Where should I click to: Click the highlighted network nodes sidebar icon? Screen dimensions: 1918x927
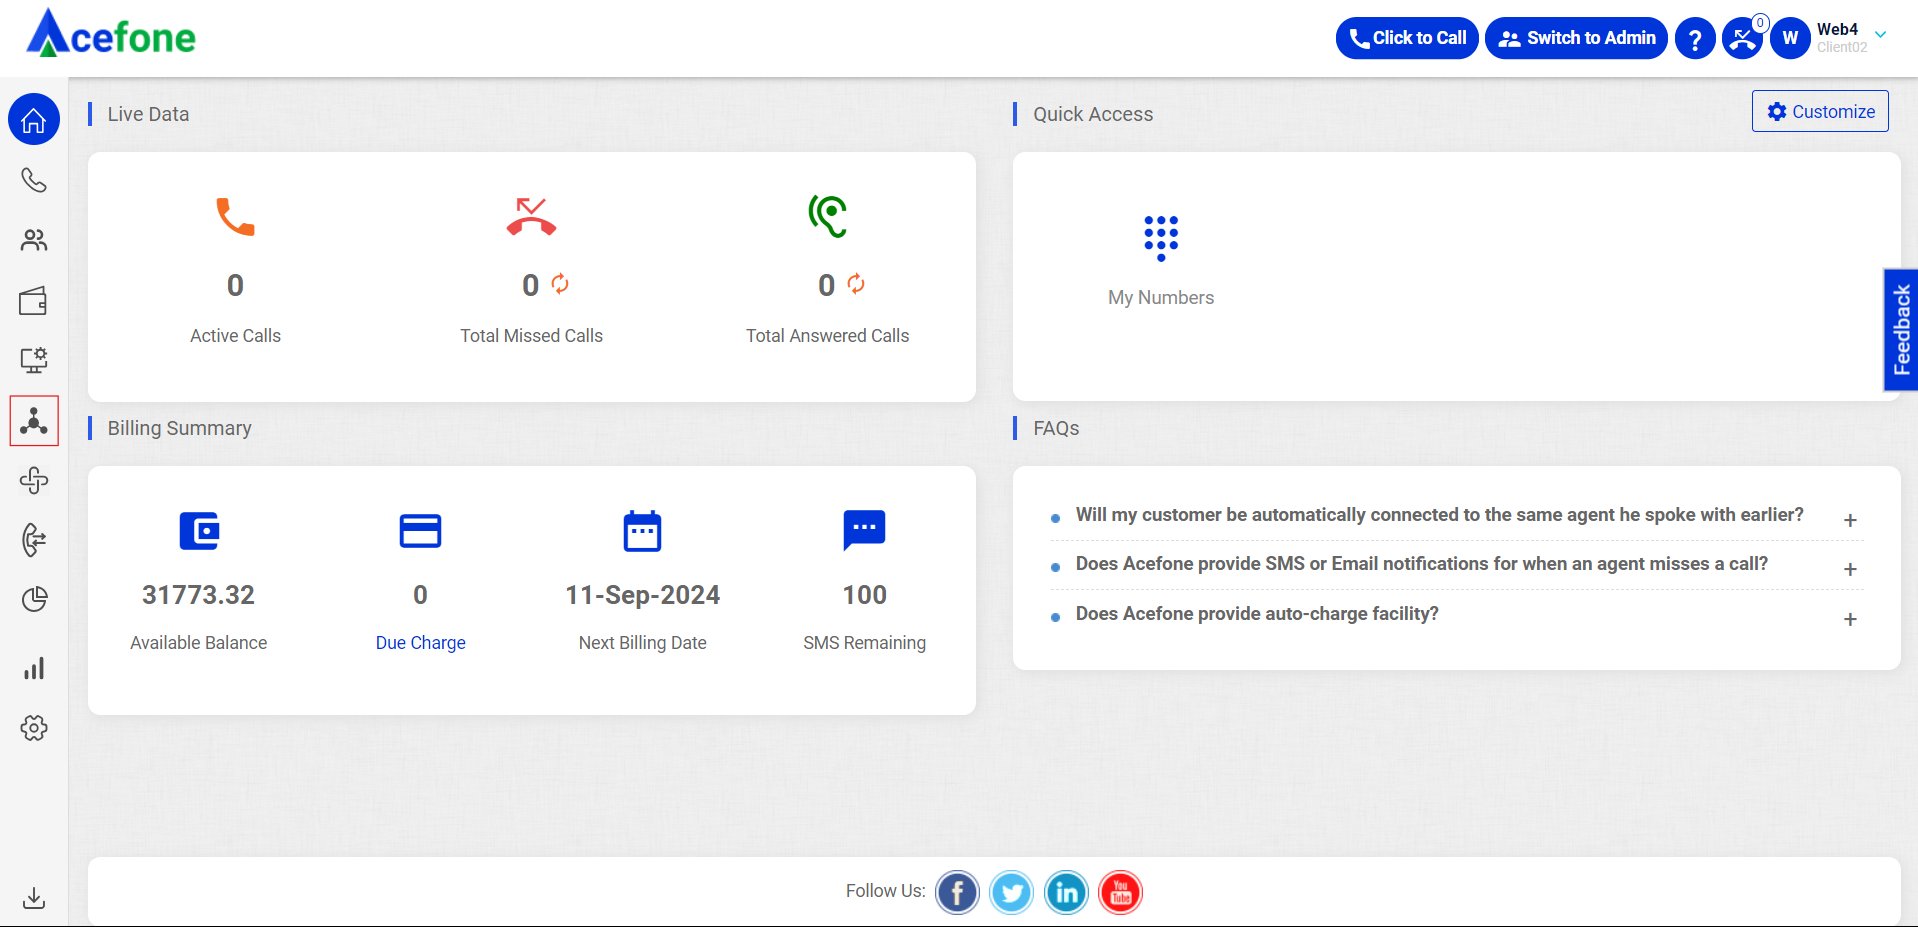(x=34, y=421)
